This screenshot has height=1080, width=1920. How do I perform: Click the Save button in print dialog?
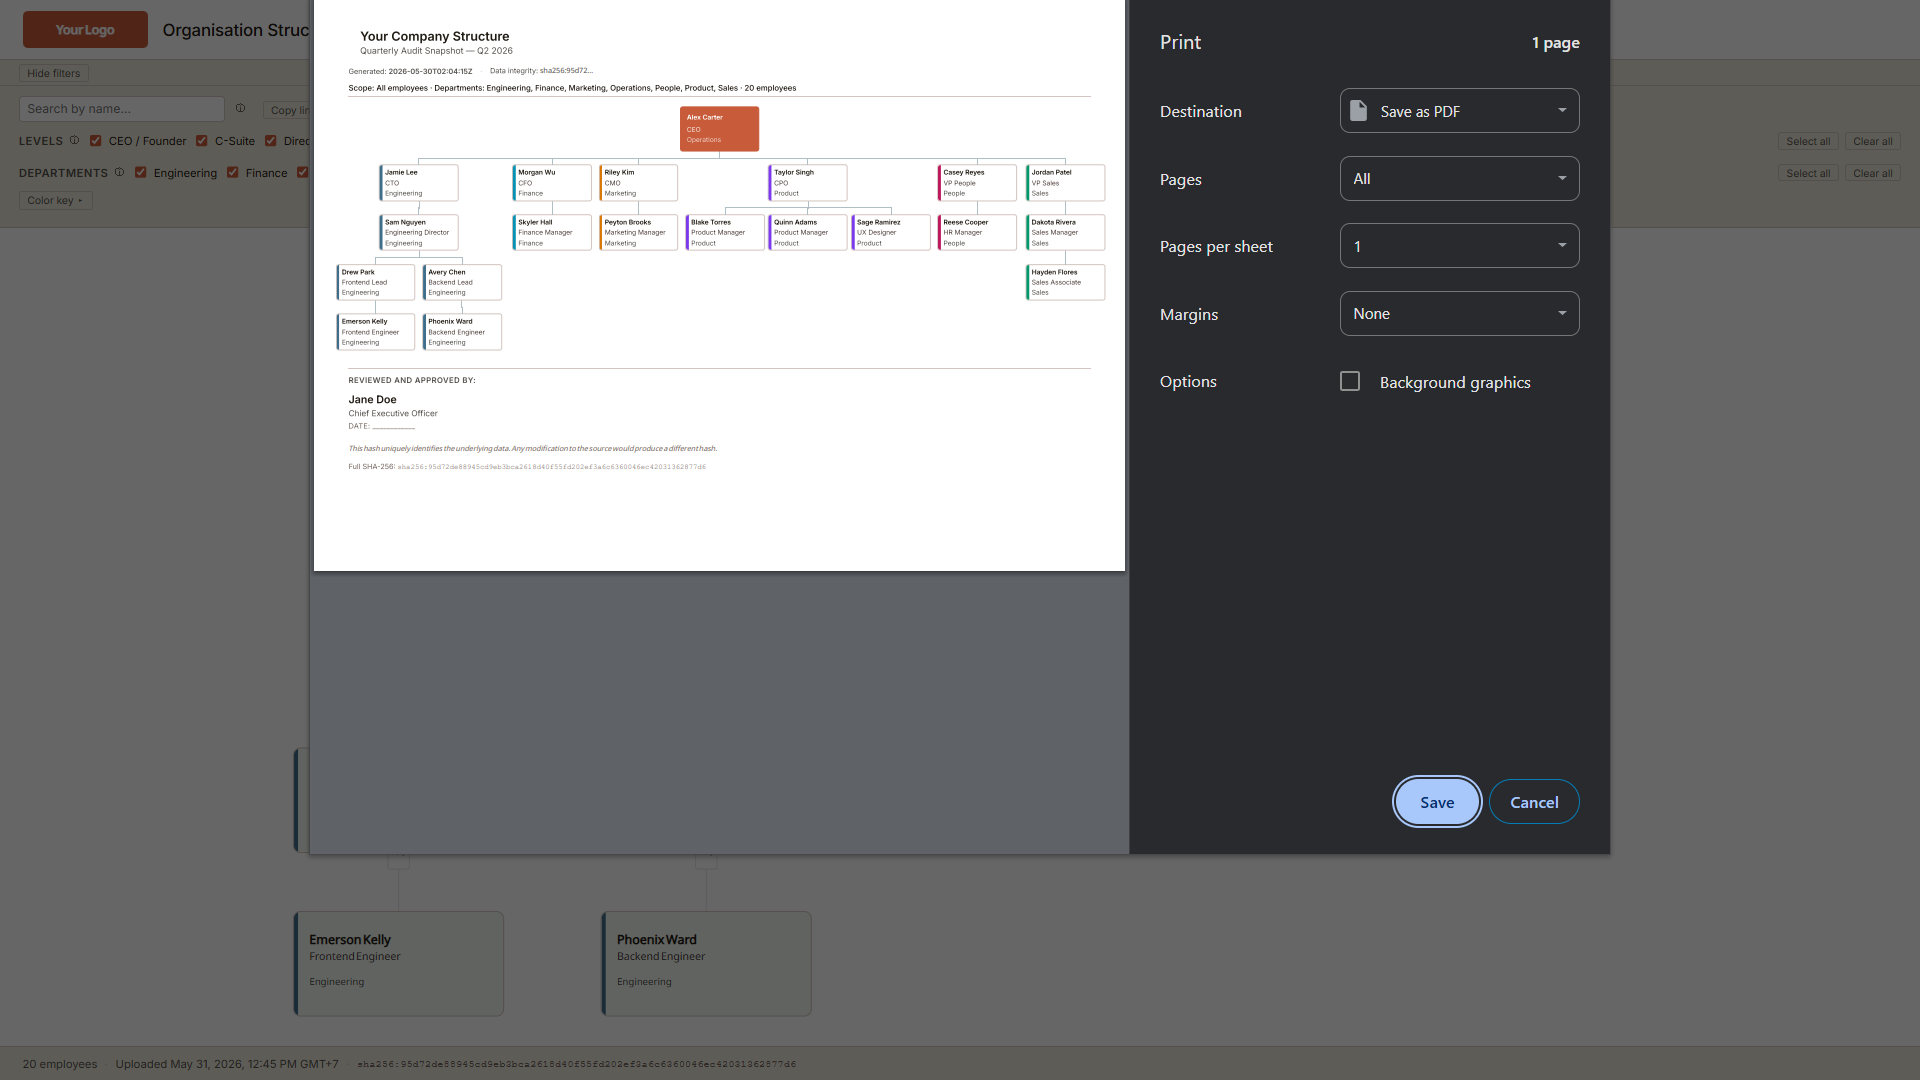pos(1437,802)
